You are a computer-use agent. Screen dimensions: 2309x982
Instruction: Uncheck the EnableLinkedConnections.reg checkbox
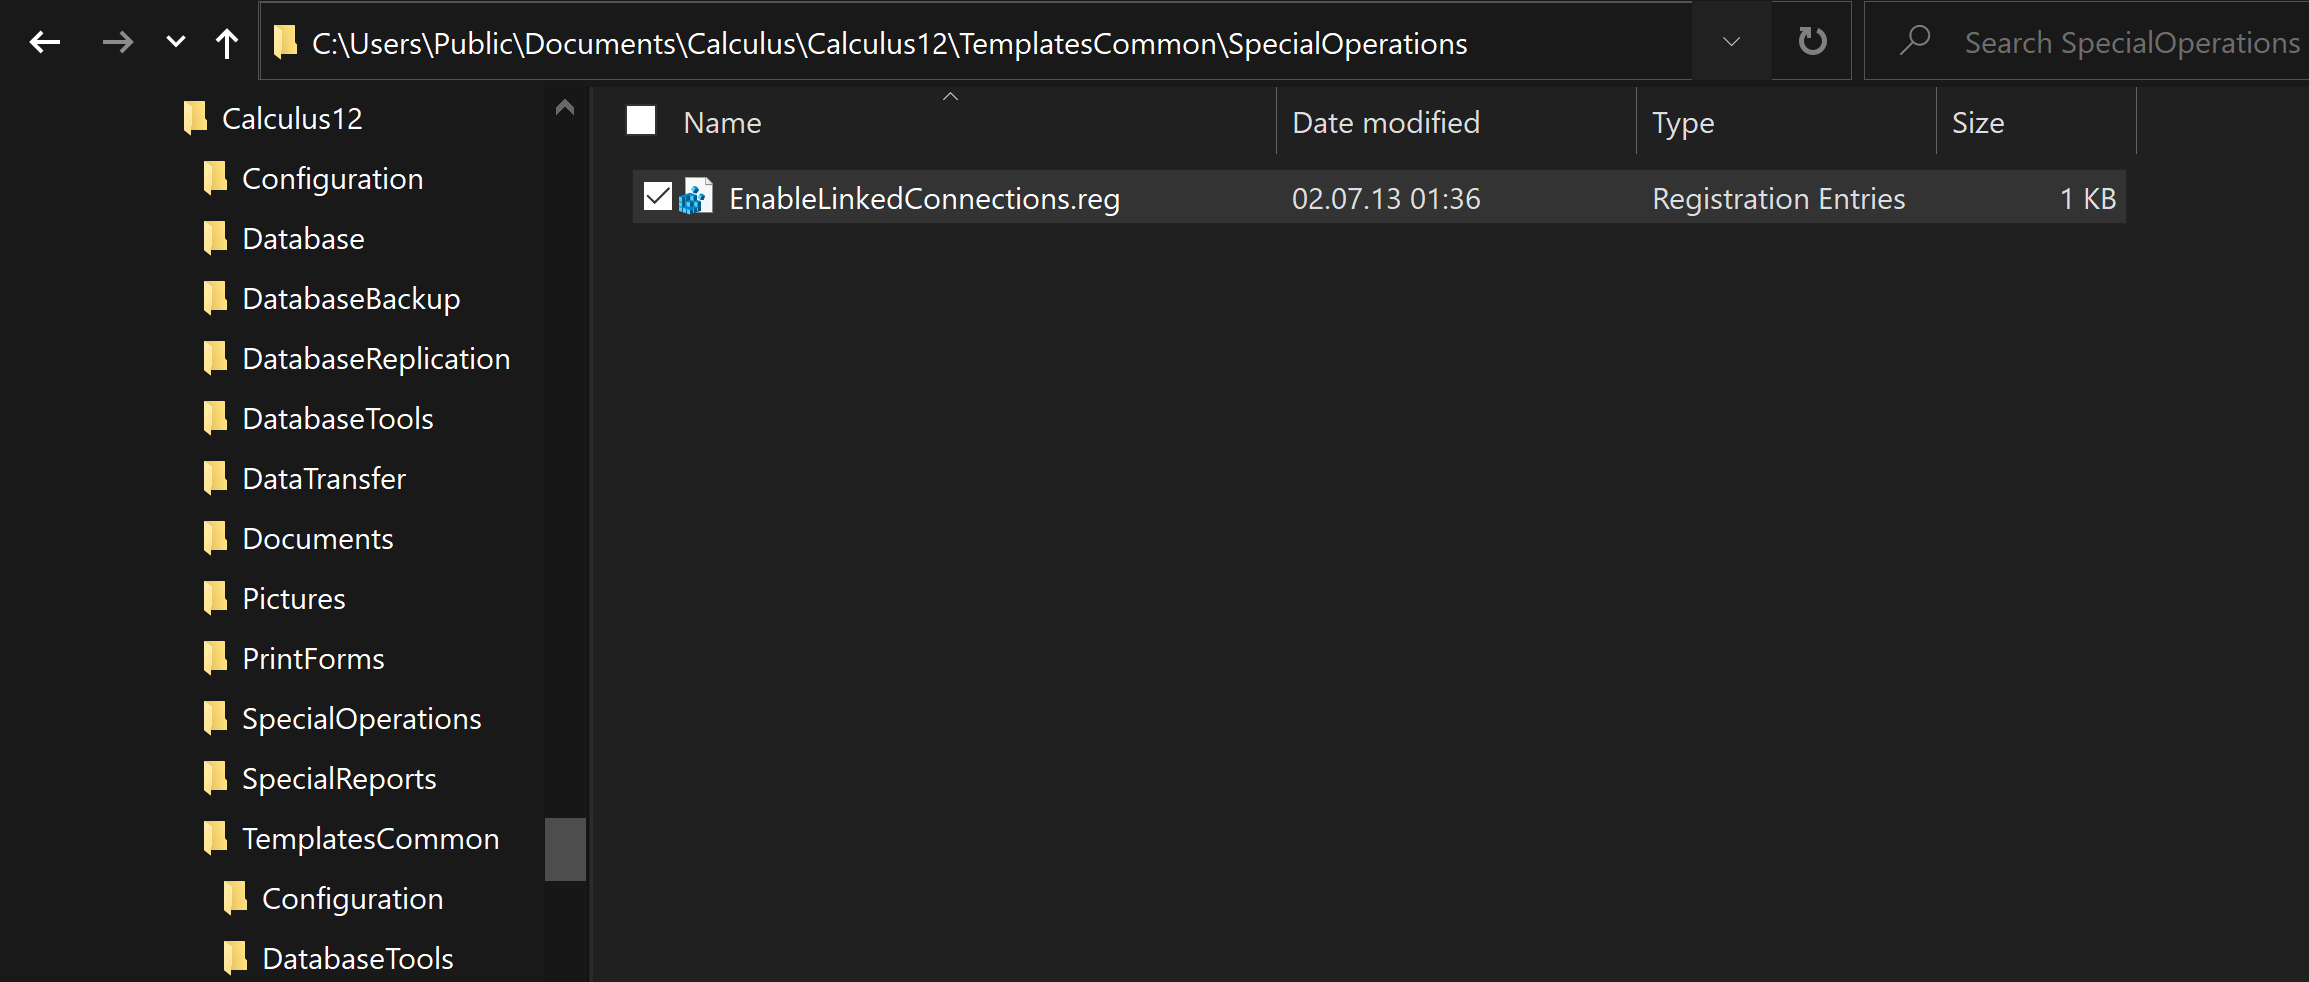[x=657, y=197]
